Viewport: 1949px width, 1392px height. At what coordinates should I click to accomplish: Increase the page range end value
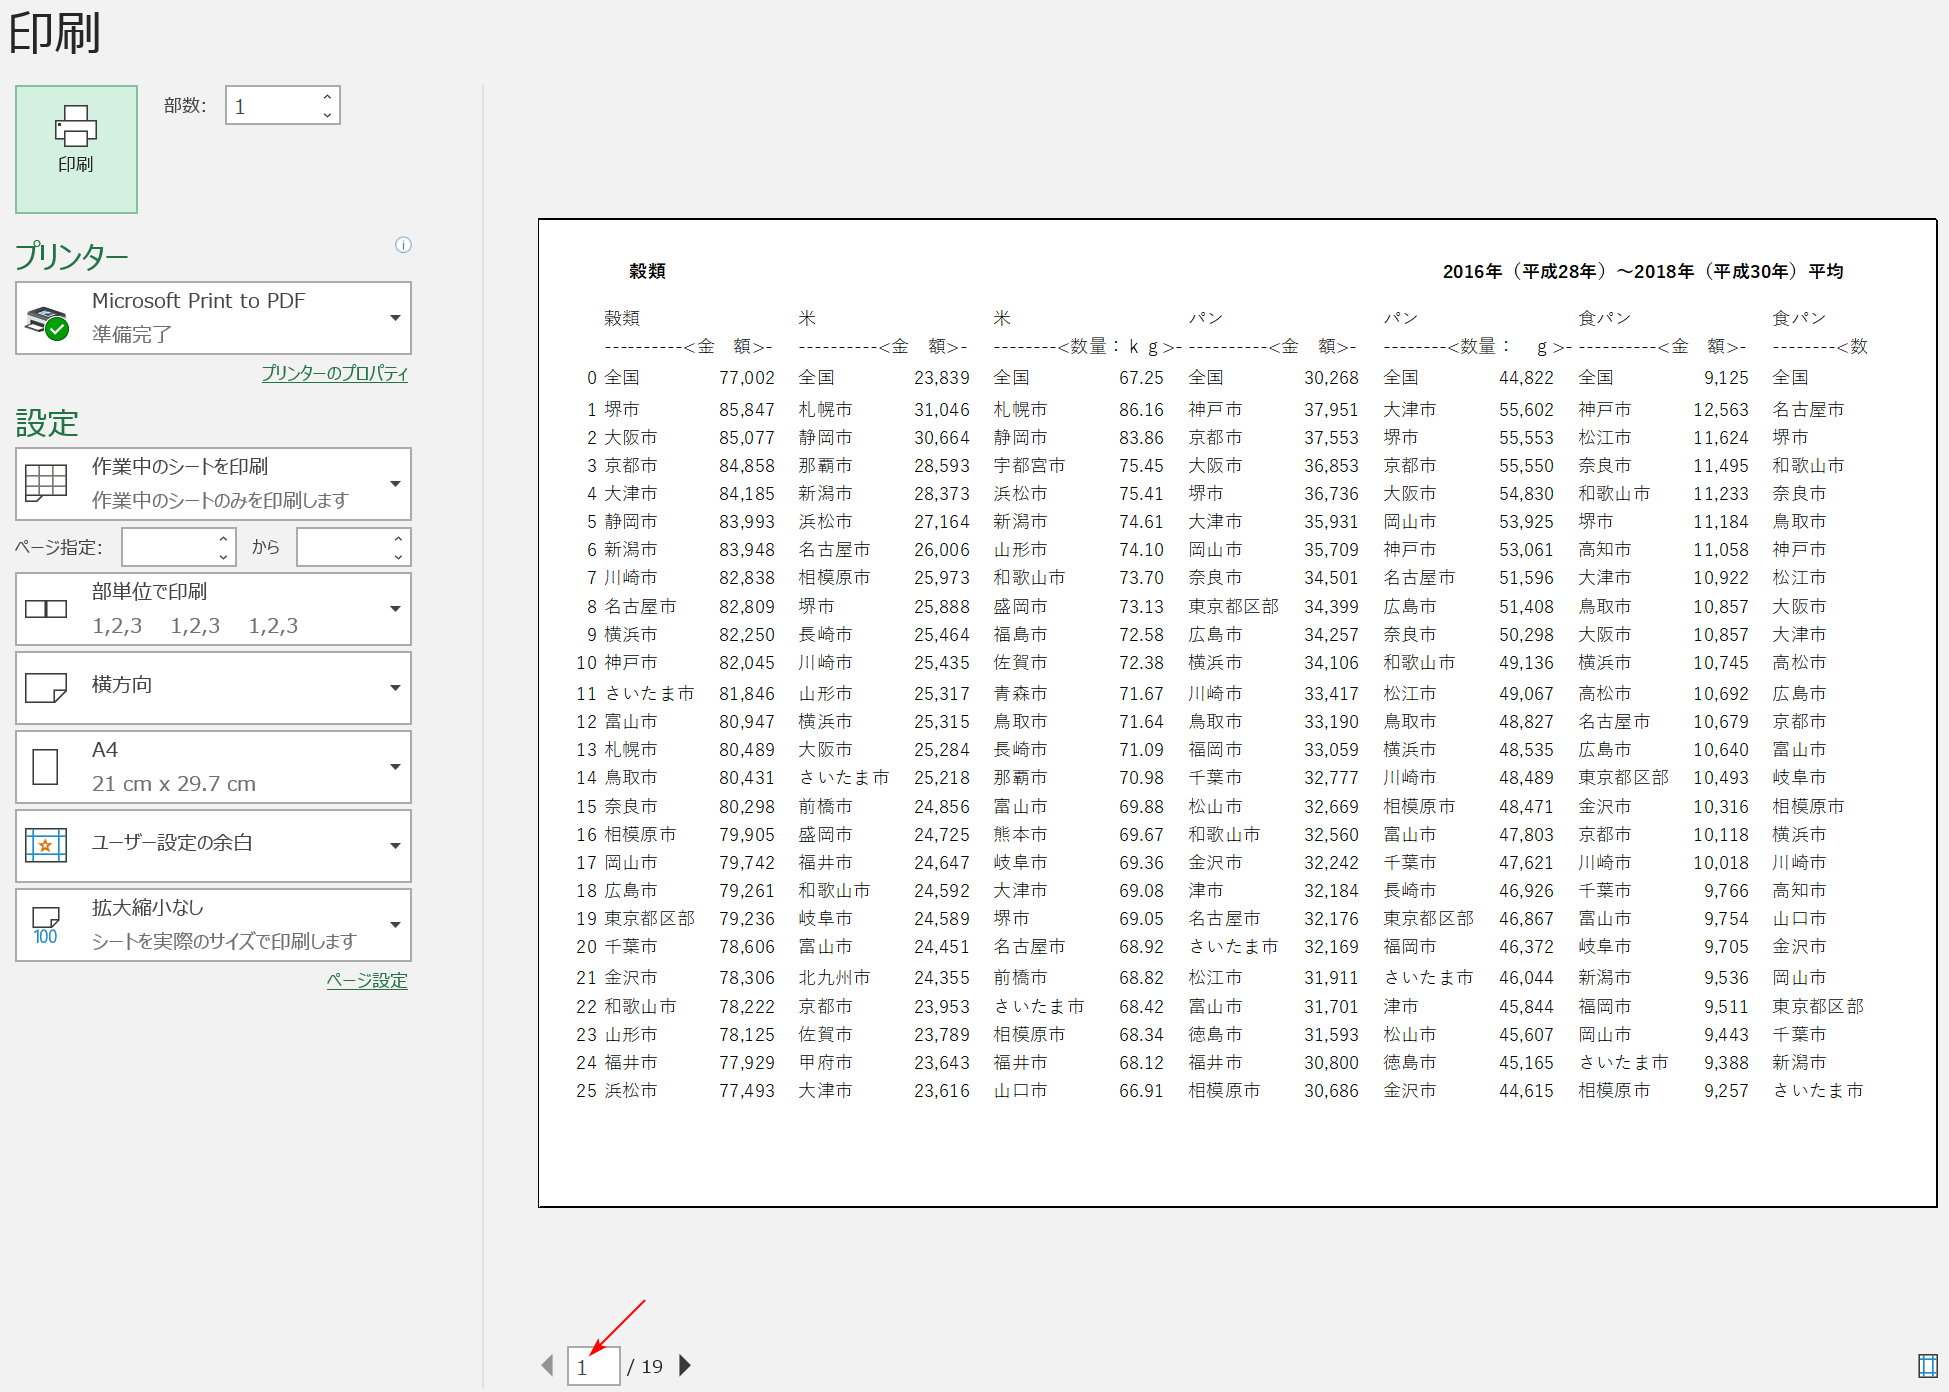coord(398,539)
